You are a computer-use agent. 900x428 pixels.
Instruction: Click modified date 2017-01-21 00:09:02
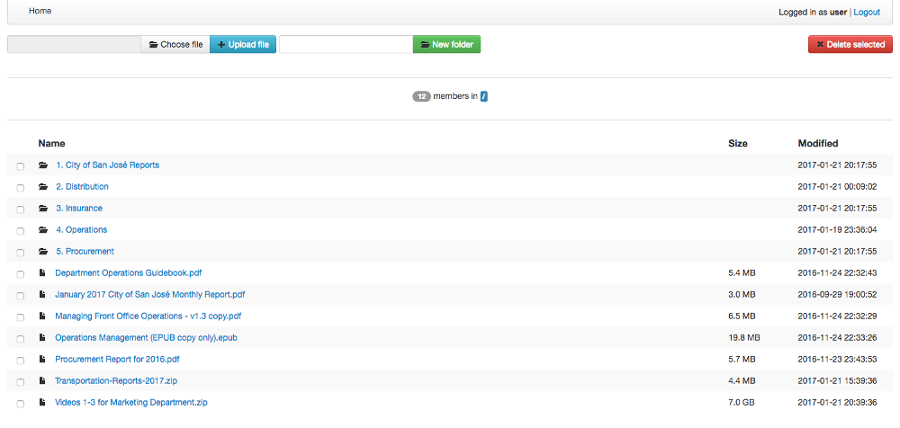pos(837,187)
